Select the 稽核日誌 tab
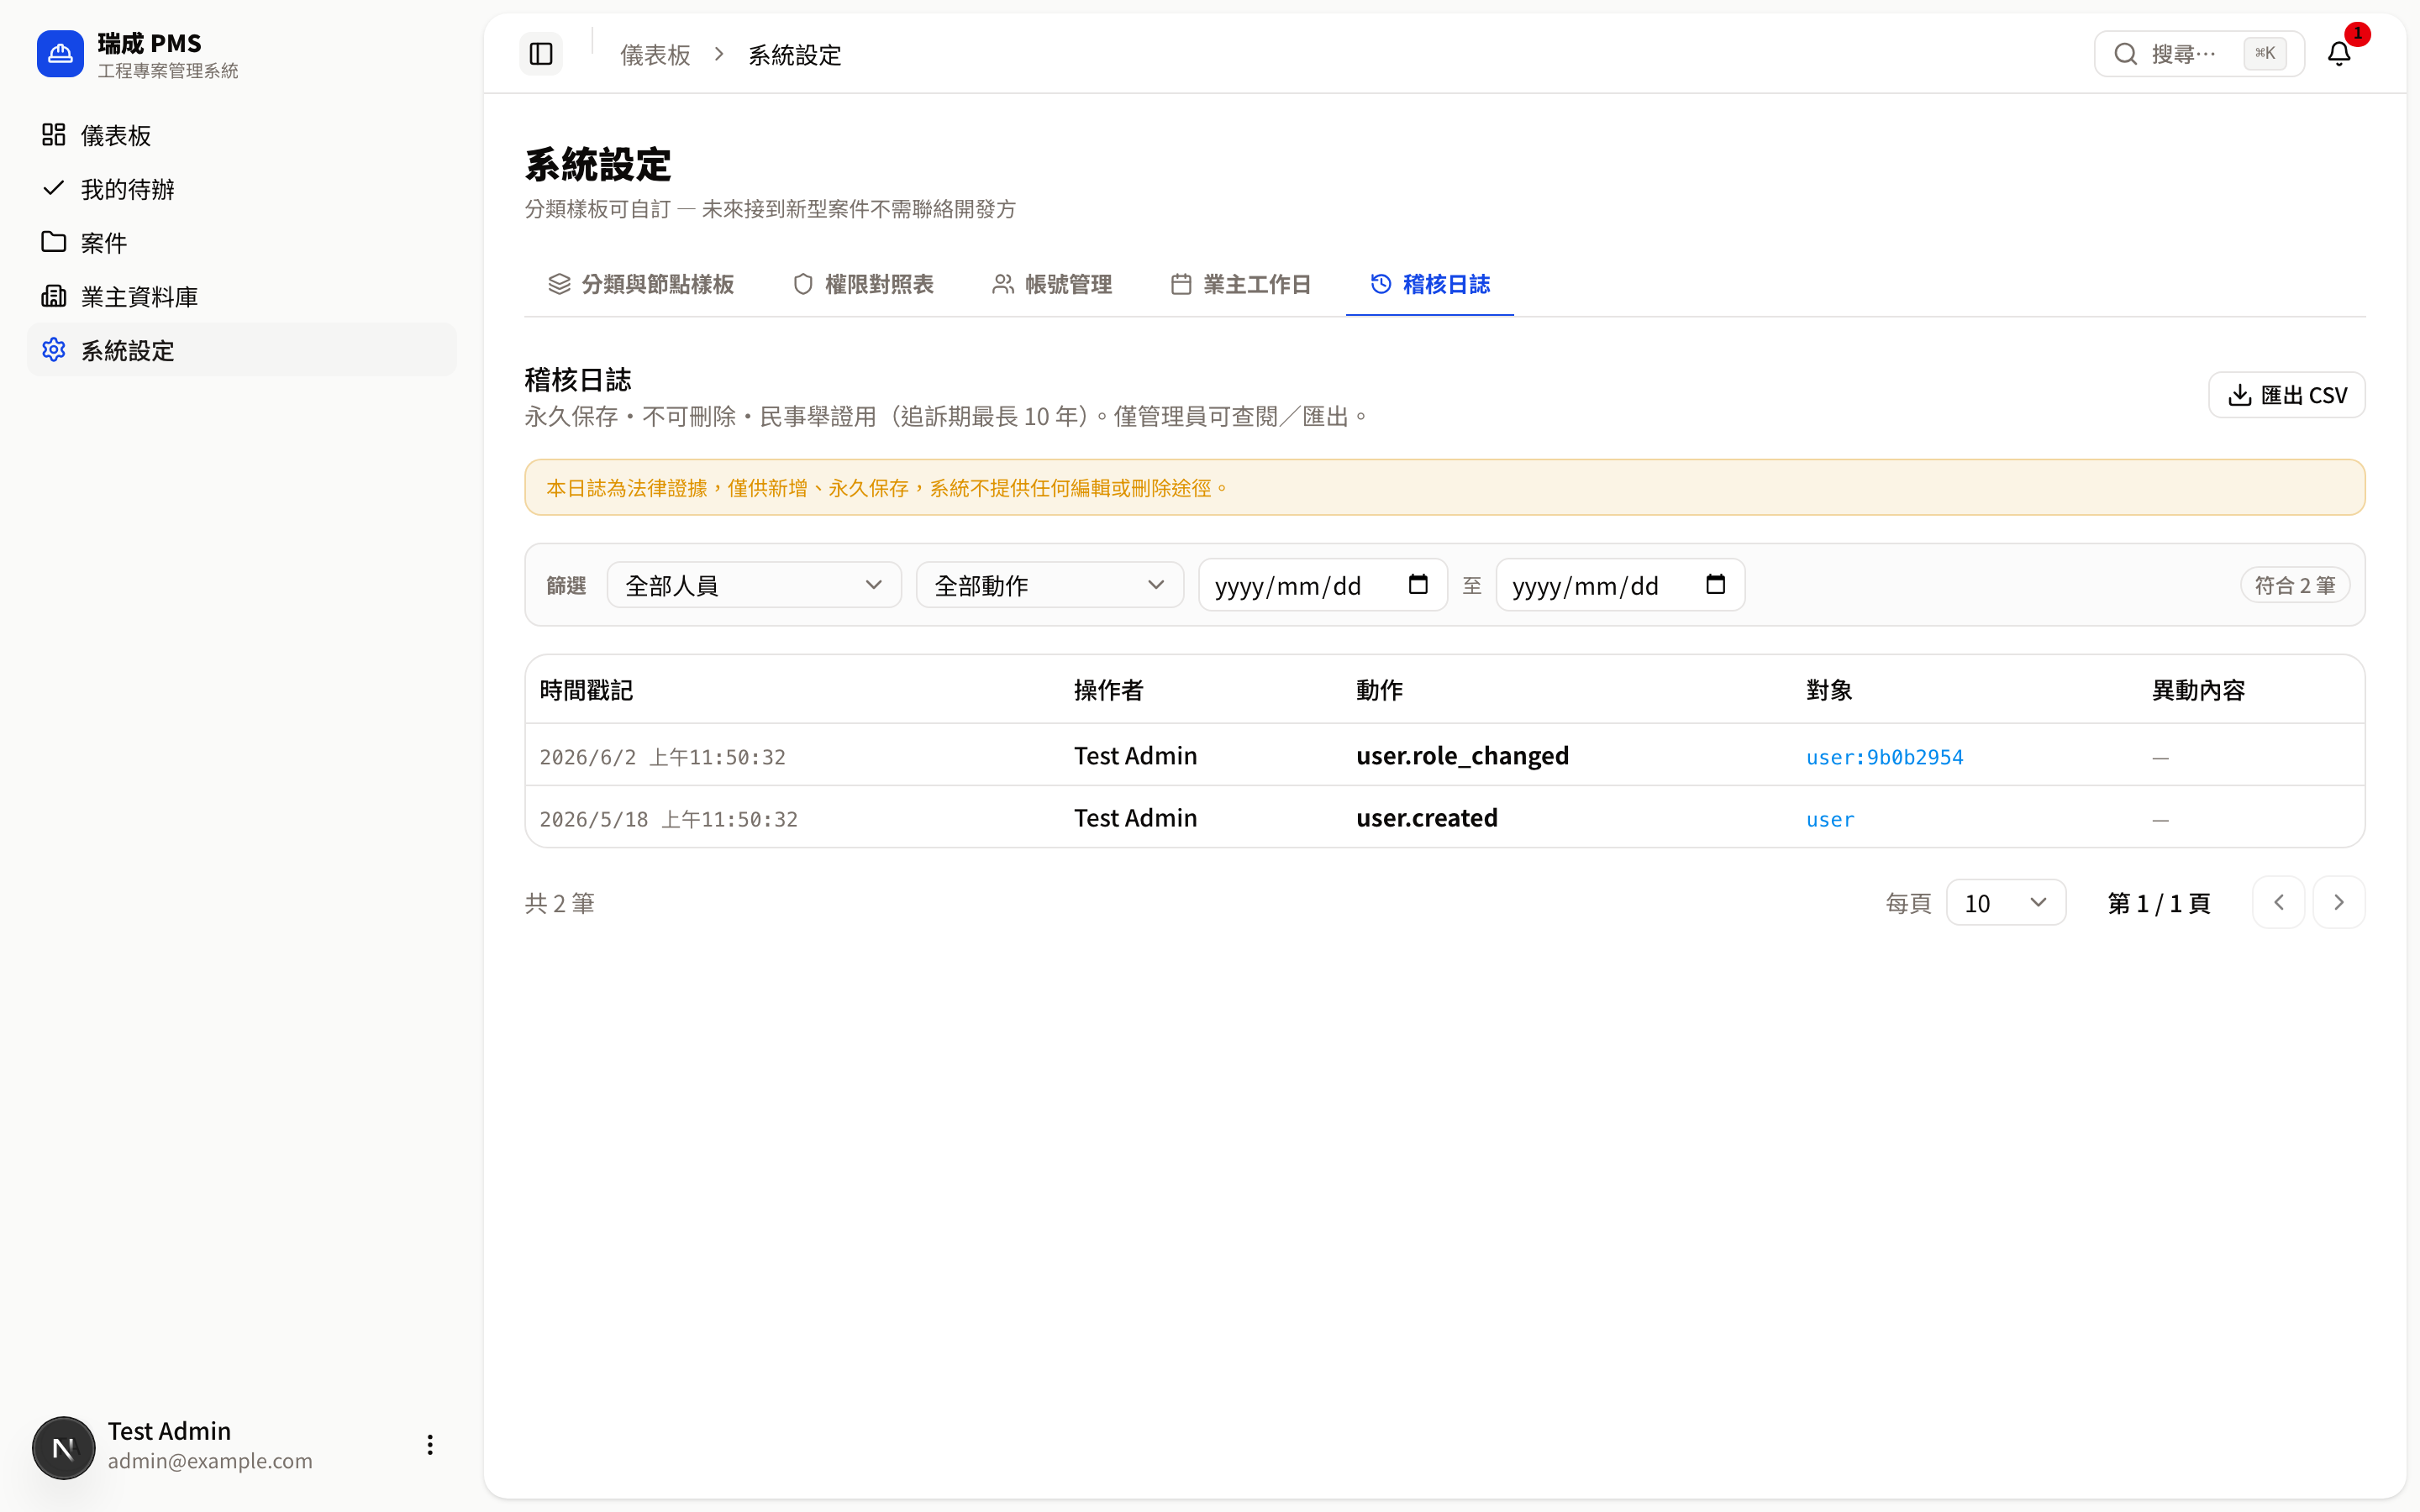This screenshot has width=2420, height=1512. pos(1430,285)
